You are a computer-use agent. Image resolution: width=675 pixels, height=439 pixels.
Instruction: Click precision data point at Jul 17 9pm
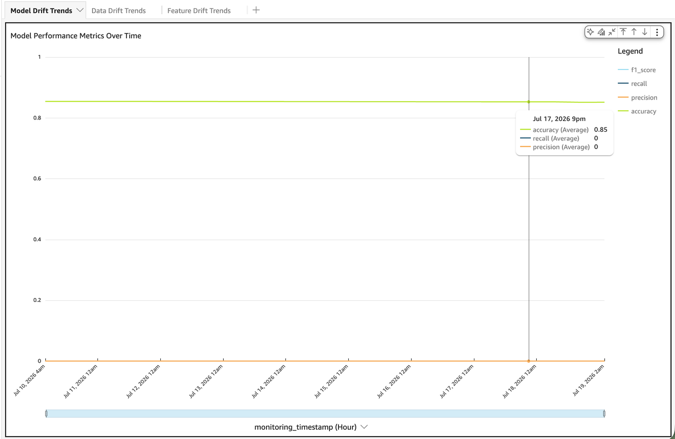529,361
